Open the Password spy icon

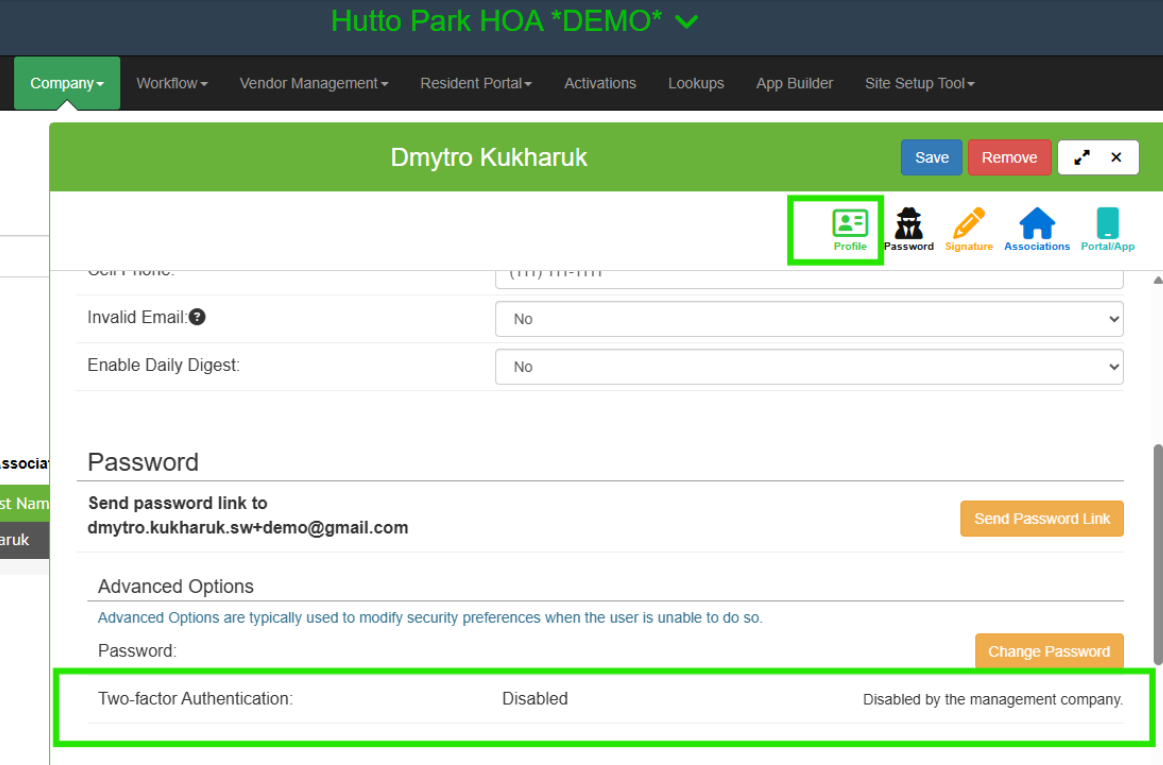click(x=908, y=229)
